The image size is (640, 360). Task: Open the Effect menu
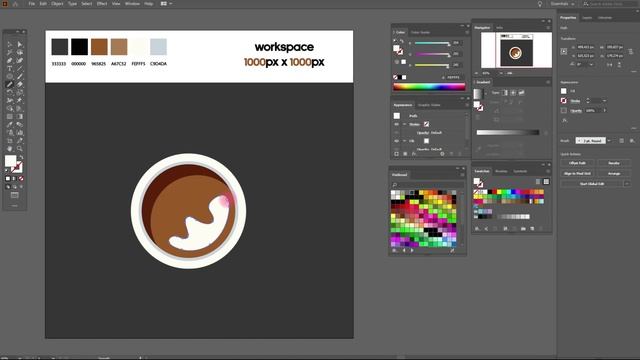tap(102, 4)
